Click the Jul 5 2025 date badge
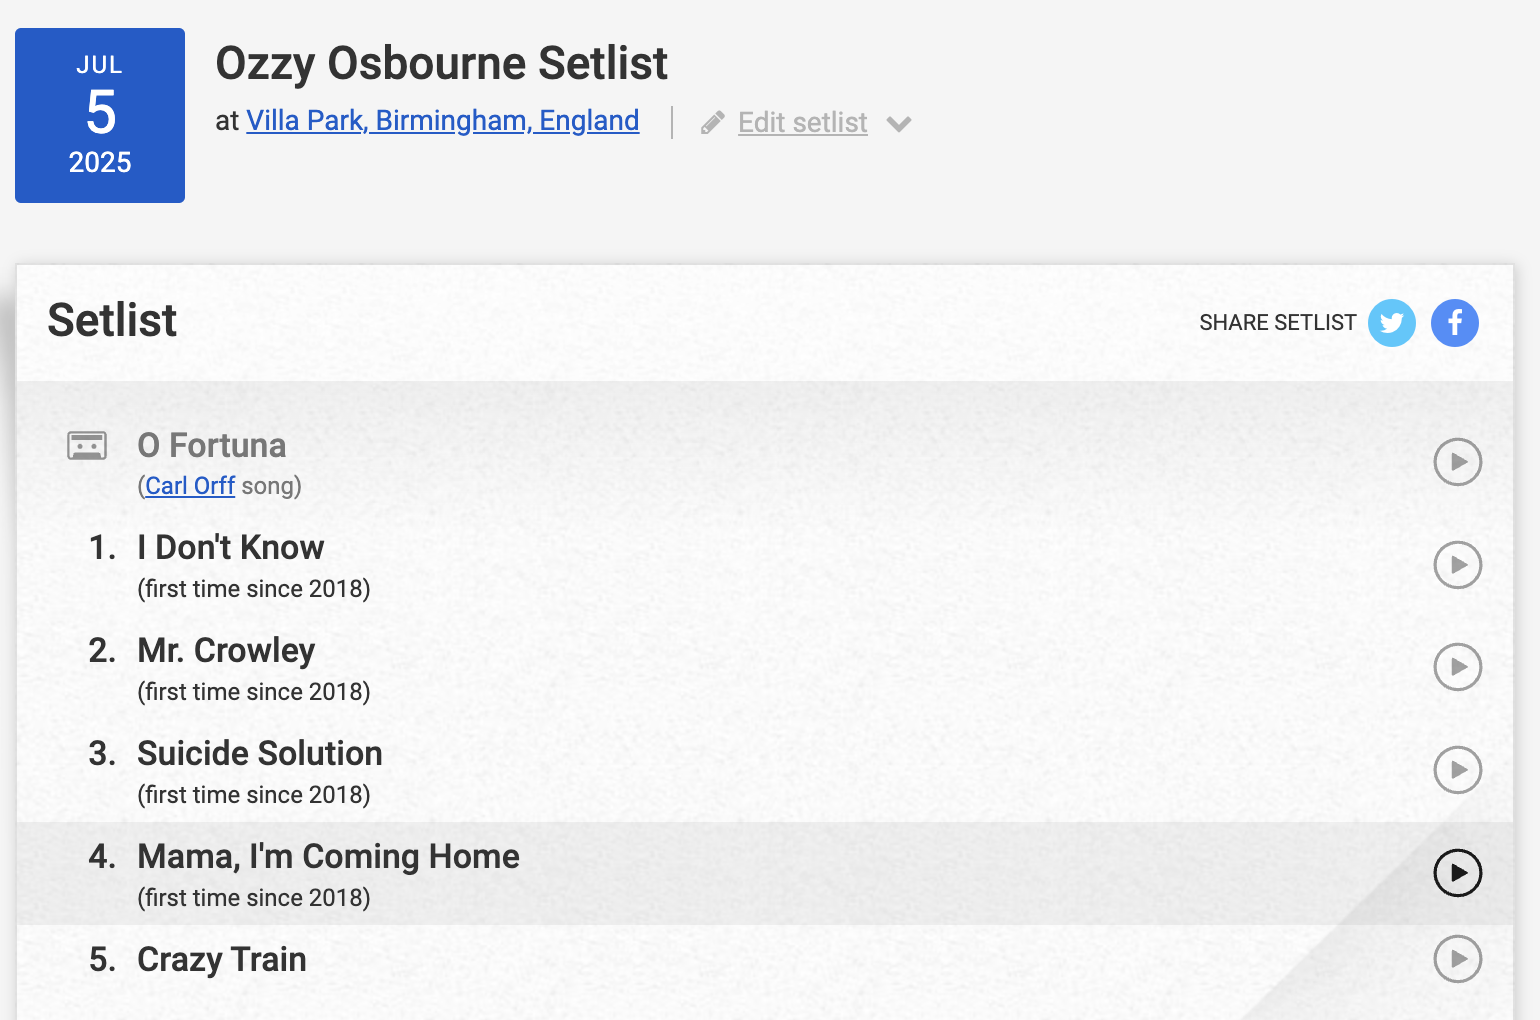This screenshot has width=1540, height=1020. [100, 115]
